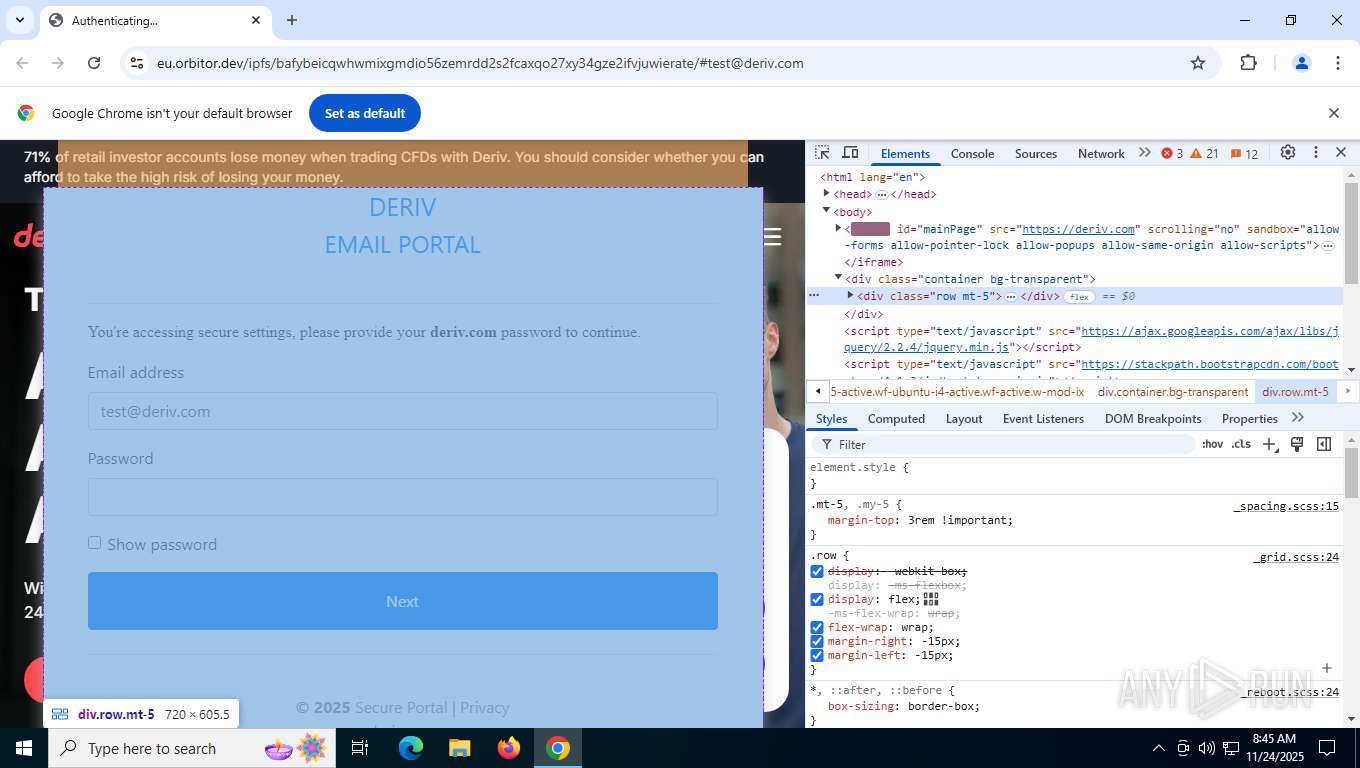Click the Password input field
The height and width of the screenshot is (768, 1360).
pos(403,497)
